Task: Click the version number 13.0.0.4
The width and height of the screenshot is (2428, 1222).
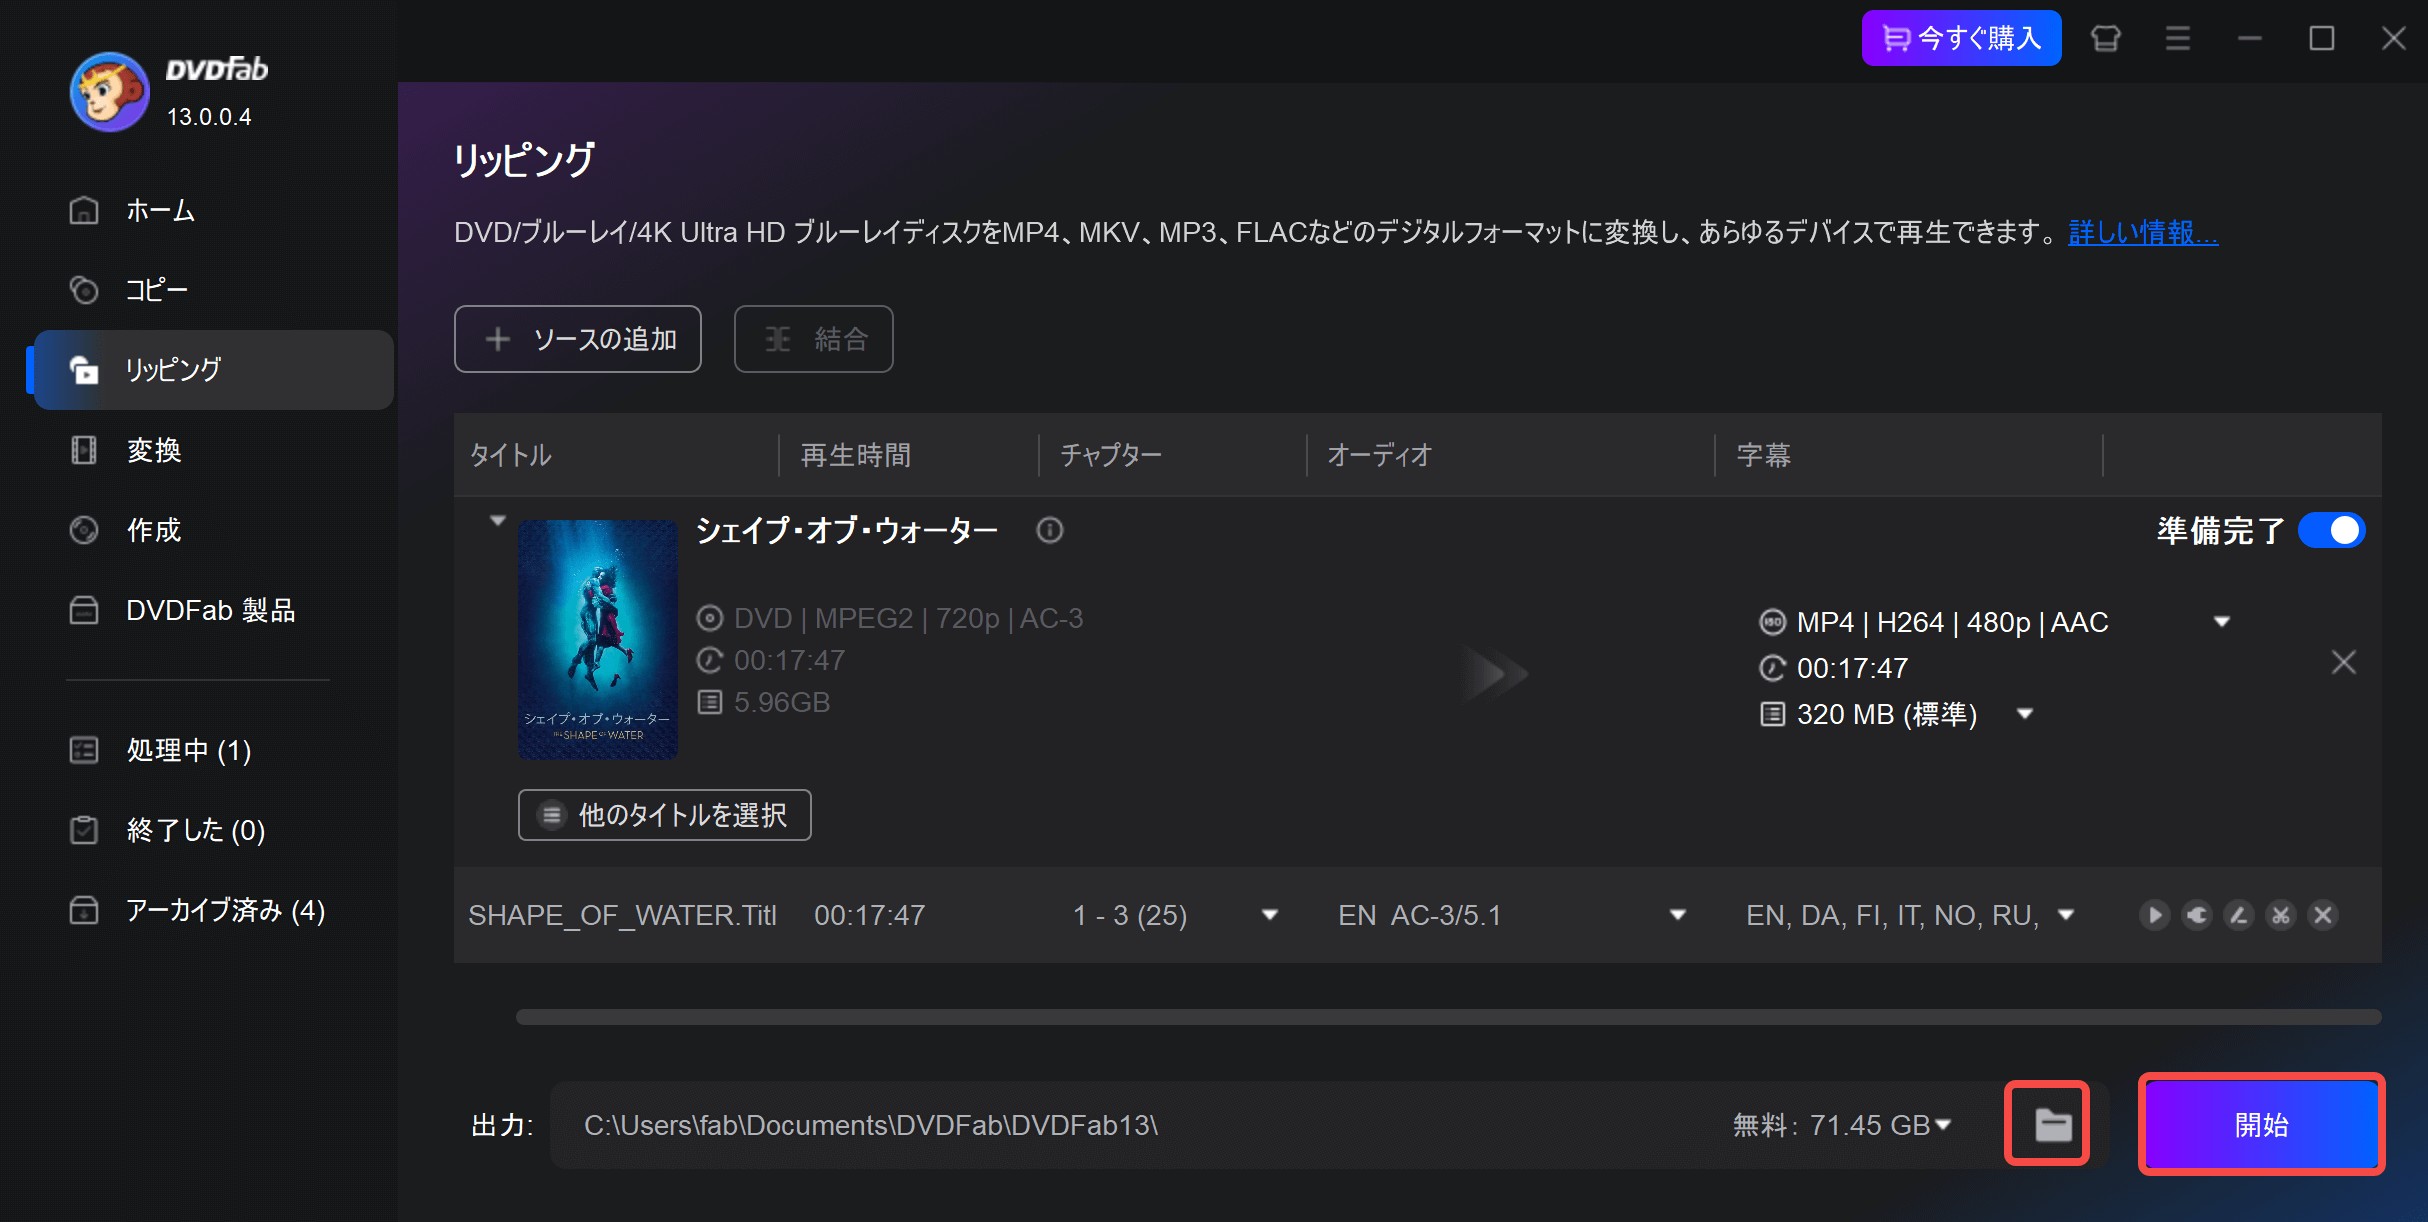Action: tap(208, 117)
